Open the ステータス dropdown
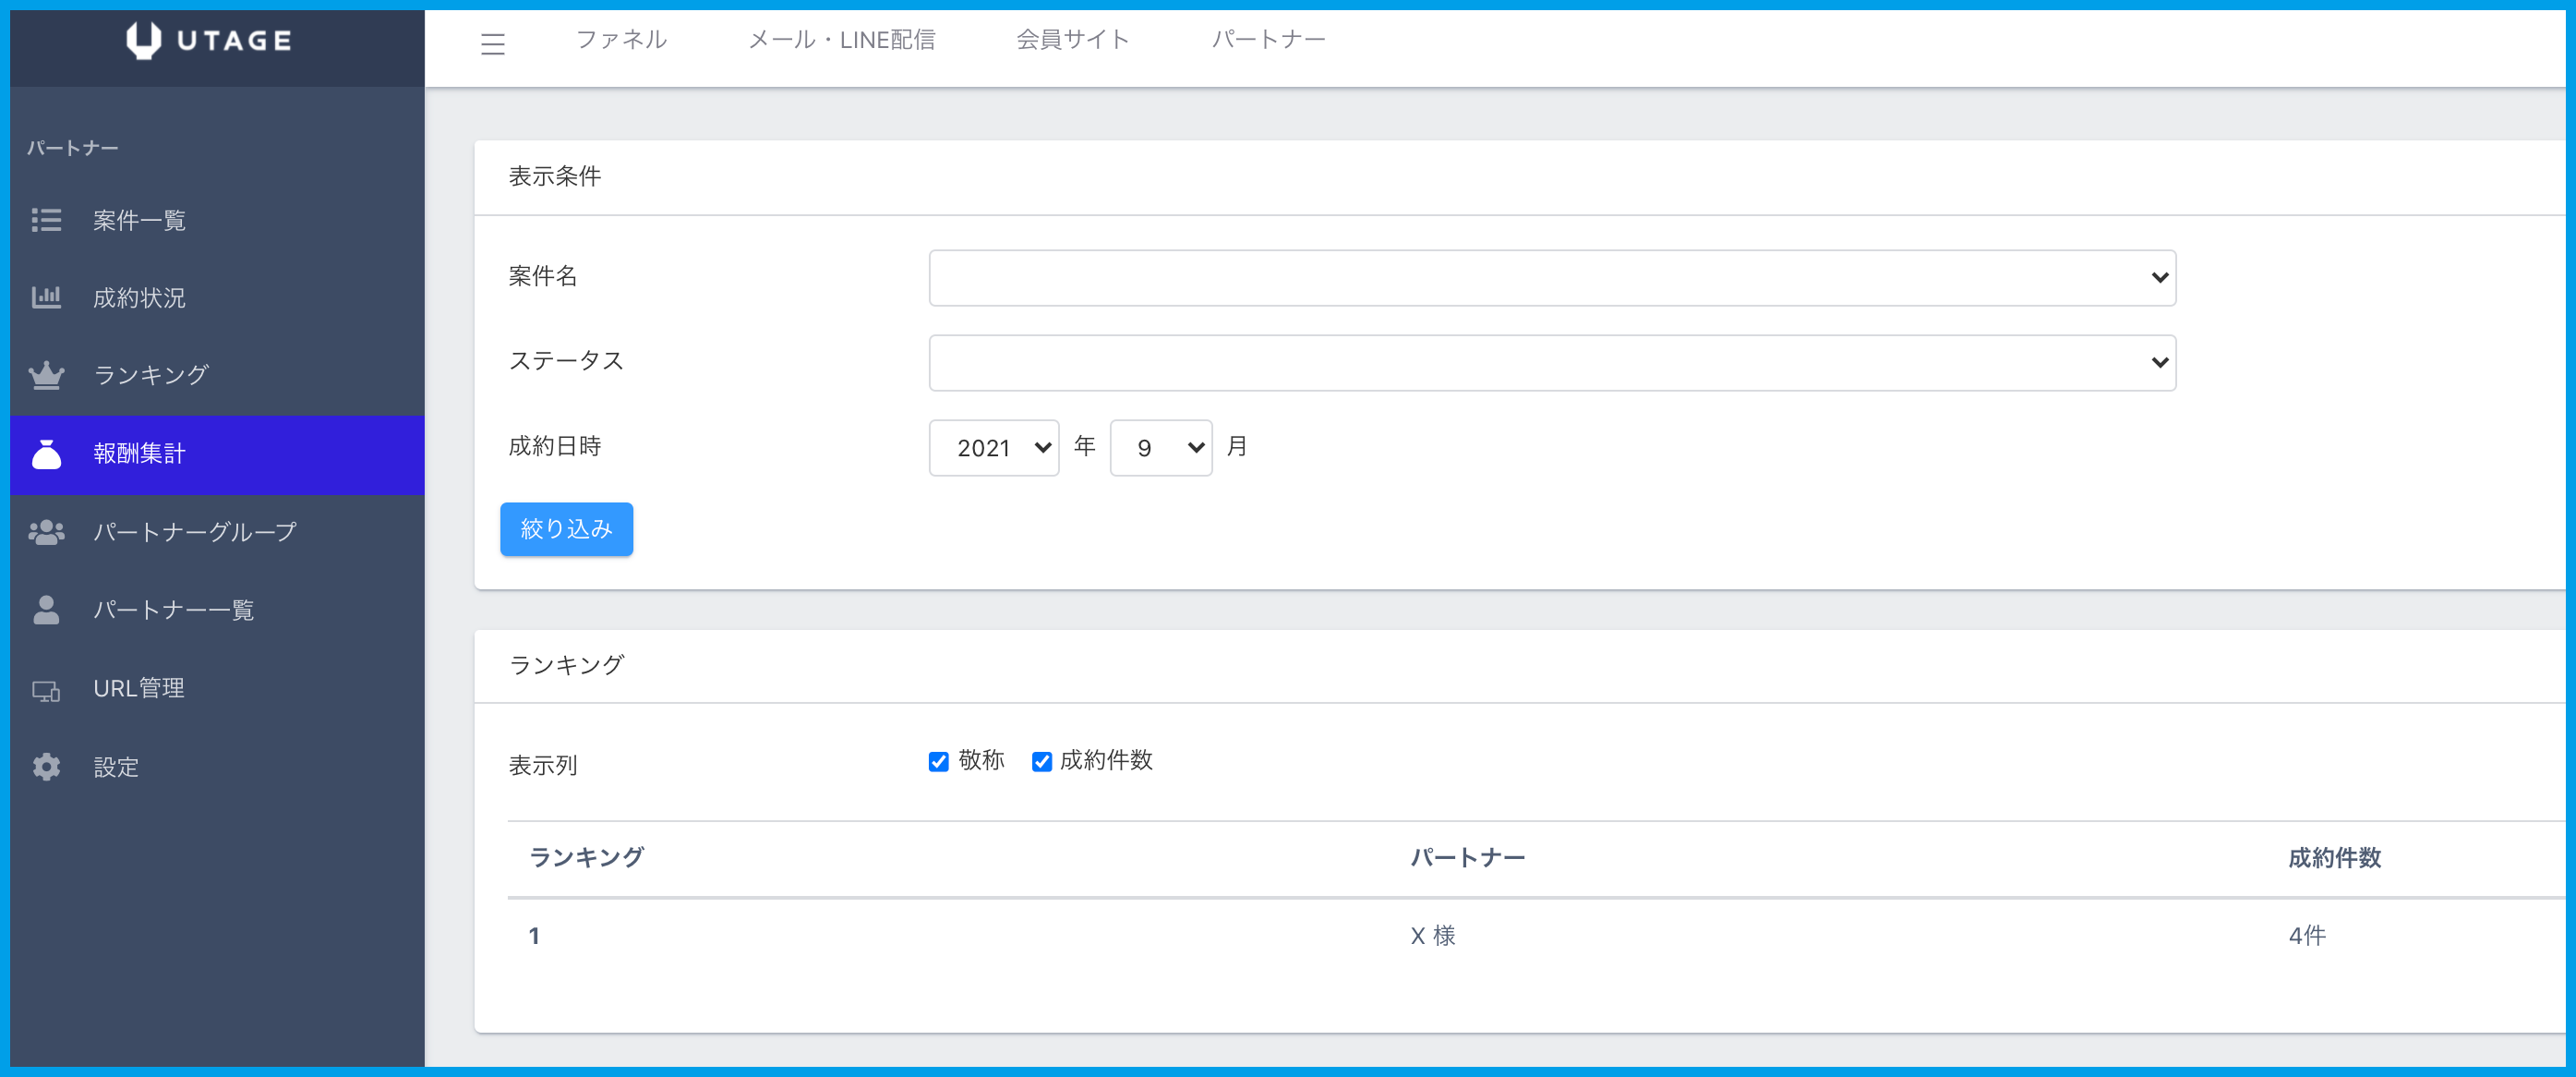The width and height of the screenshot is (2576, 1077). click(1551, 363)
